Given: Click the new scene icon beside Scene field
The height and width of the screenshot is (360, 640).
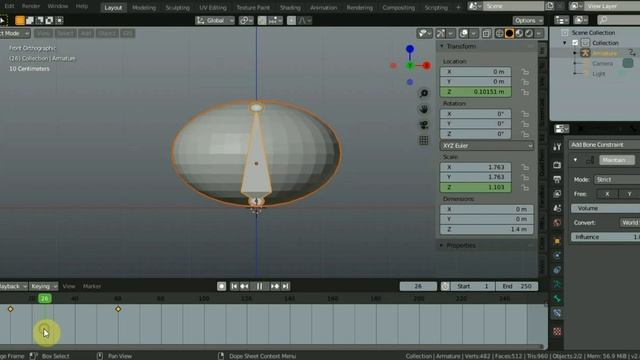Looking at the screenshot, I should (x=550, y=6).
